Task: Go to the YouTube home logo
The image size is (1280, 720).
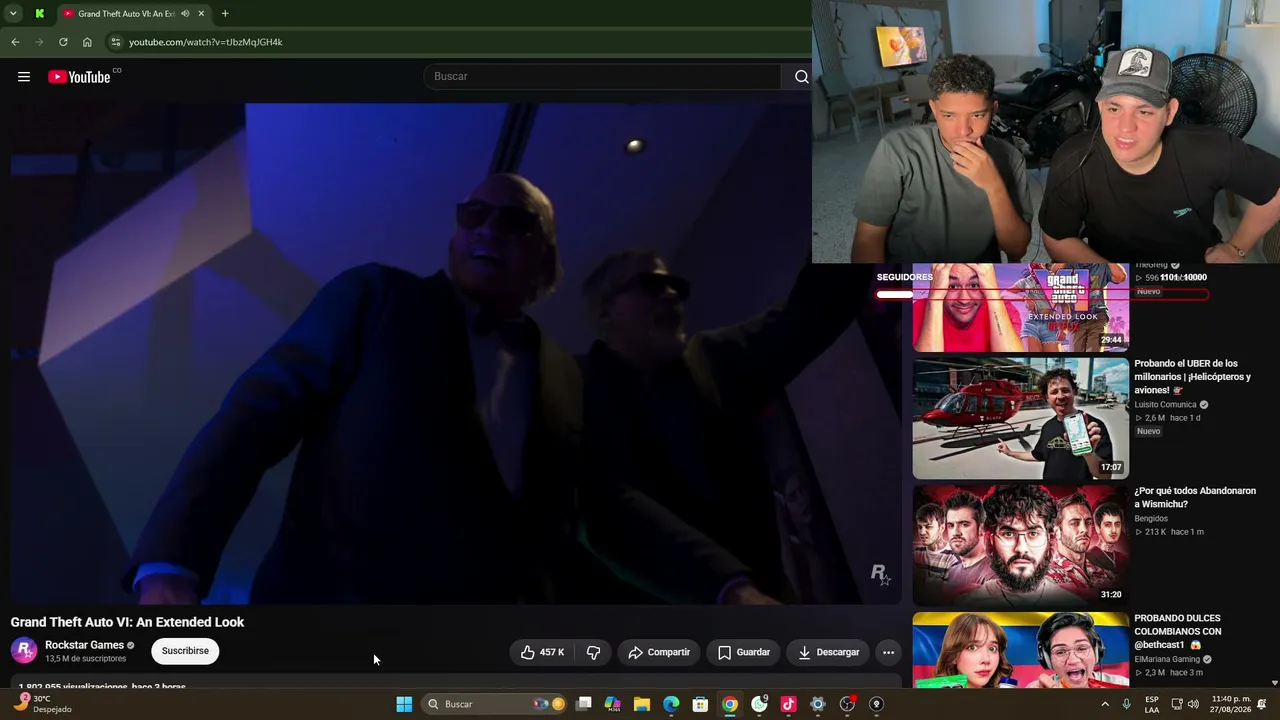Action: point(79,77)
